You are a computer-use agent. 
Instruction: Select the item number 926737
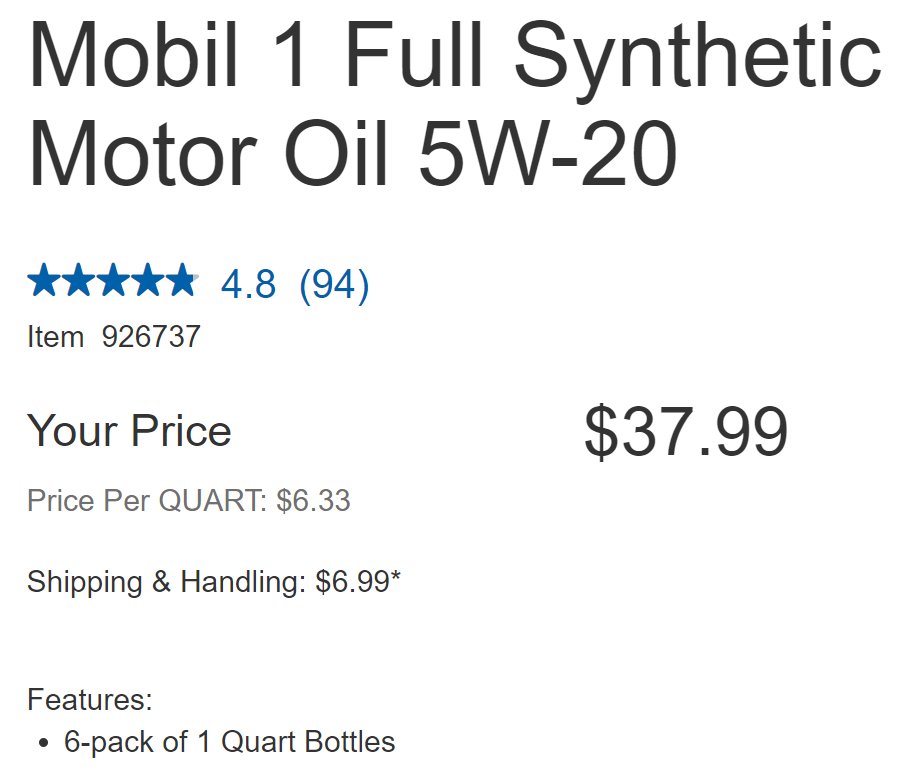(151, 337)
